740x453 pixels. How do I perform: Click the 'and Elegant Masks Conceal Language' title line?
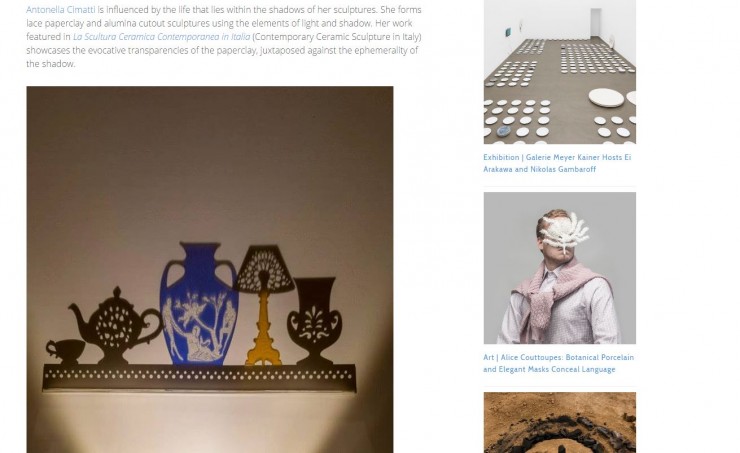[x=549, y=369]
